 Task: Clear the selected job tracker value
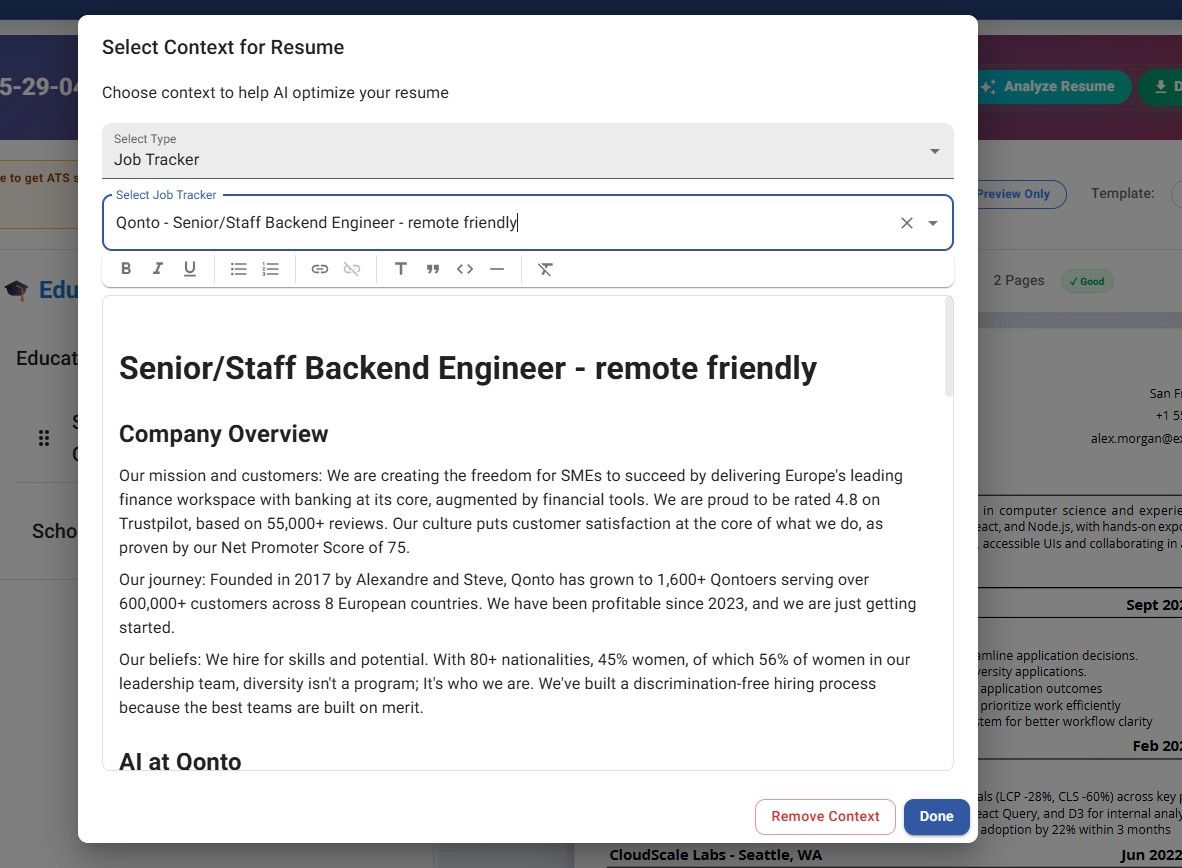coord(907,222)
